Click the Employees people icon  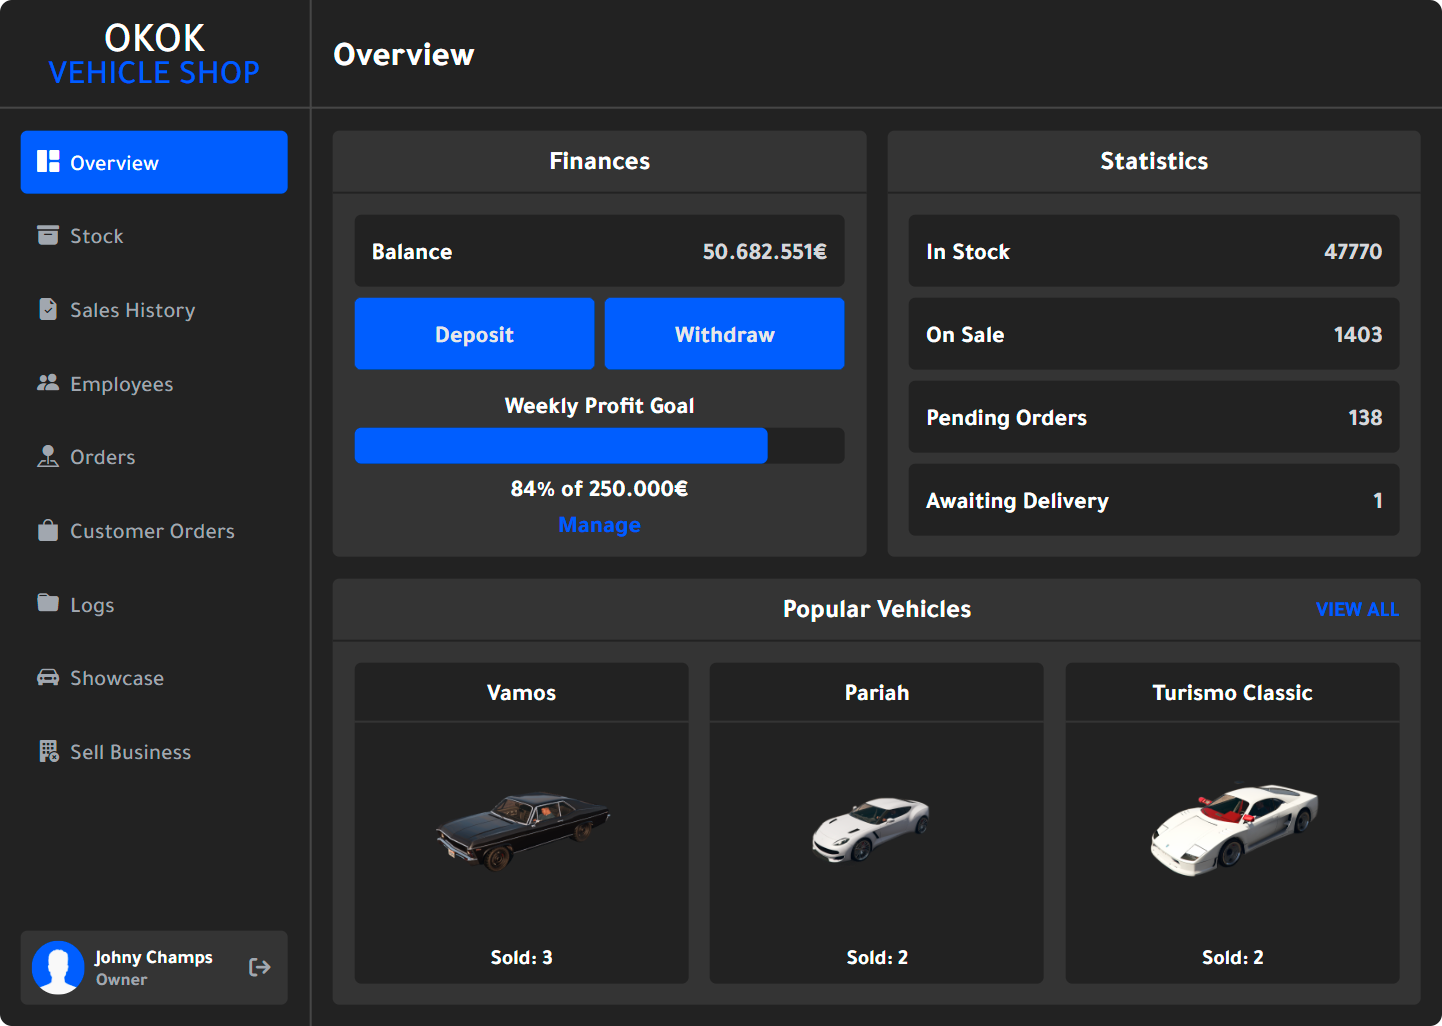tap(48, 383)
